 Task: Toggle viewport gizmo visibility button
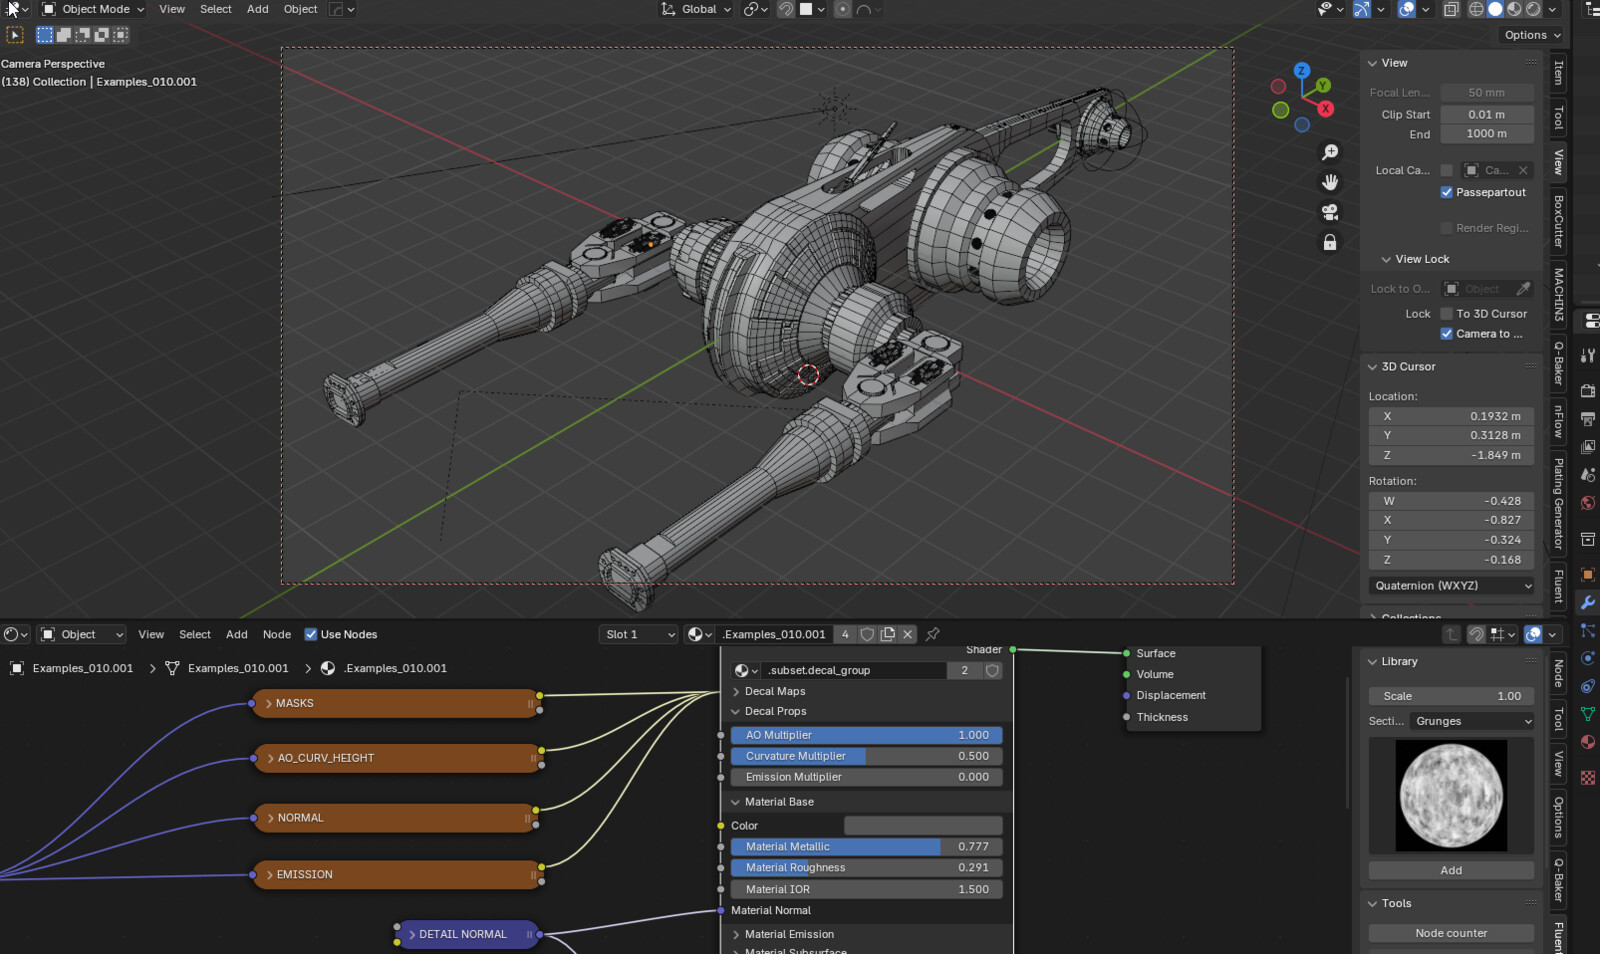(x=1361, y=9)
